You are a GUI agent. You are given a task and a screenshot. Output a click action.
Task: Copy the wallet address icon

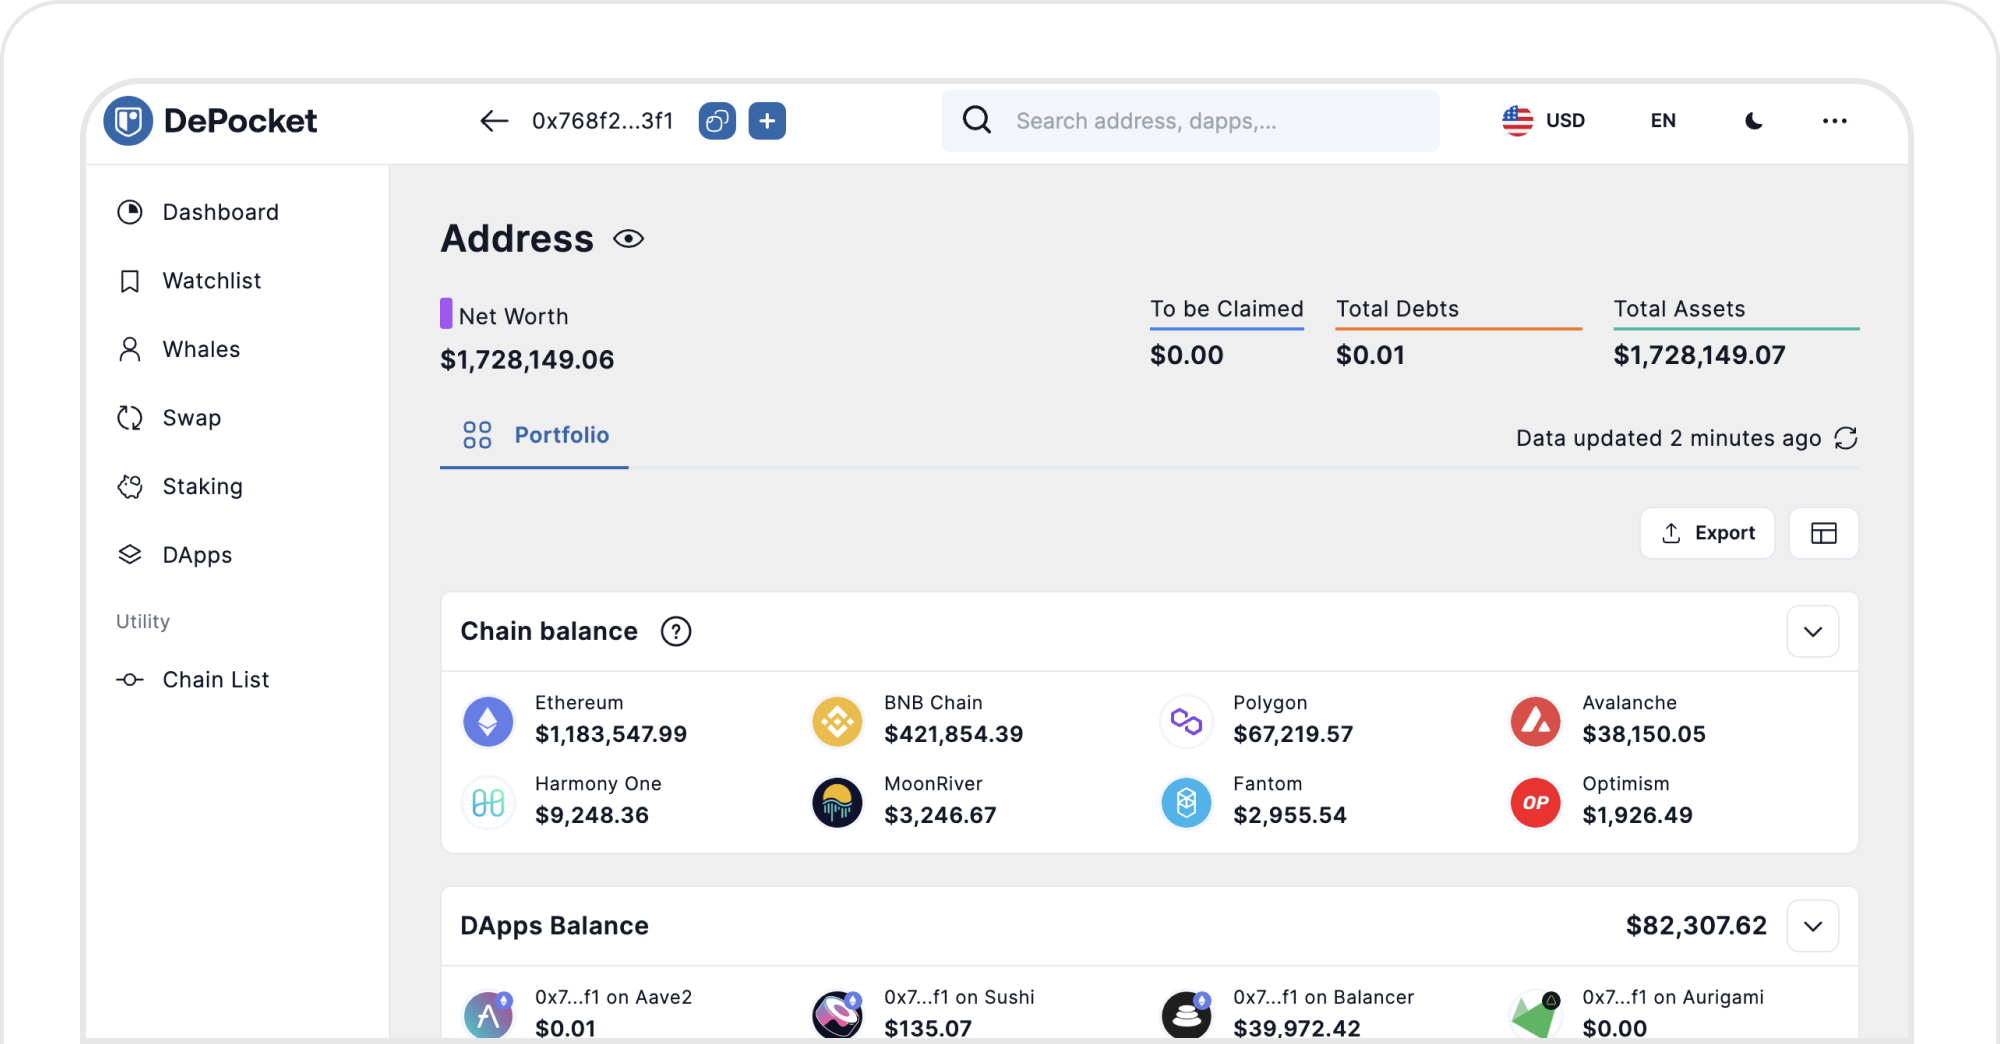coord(717,121)
